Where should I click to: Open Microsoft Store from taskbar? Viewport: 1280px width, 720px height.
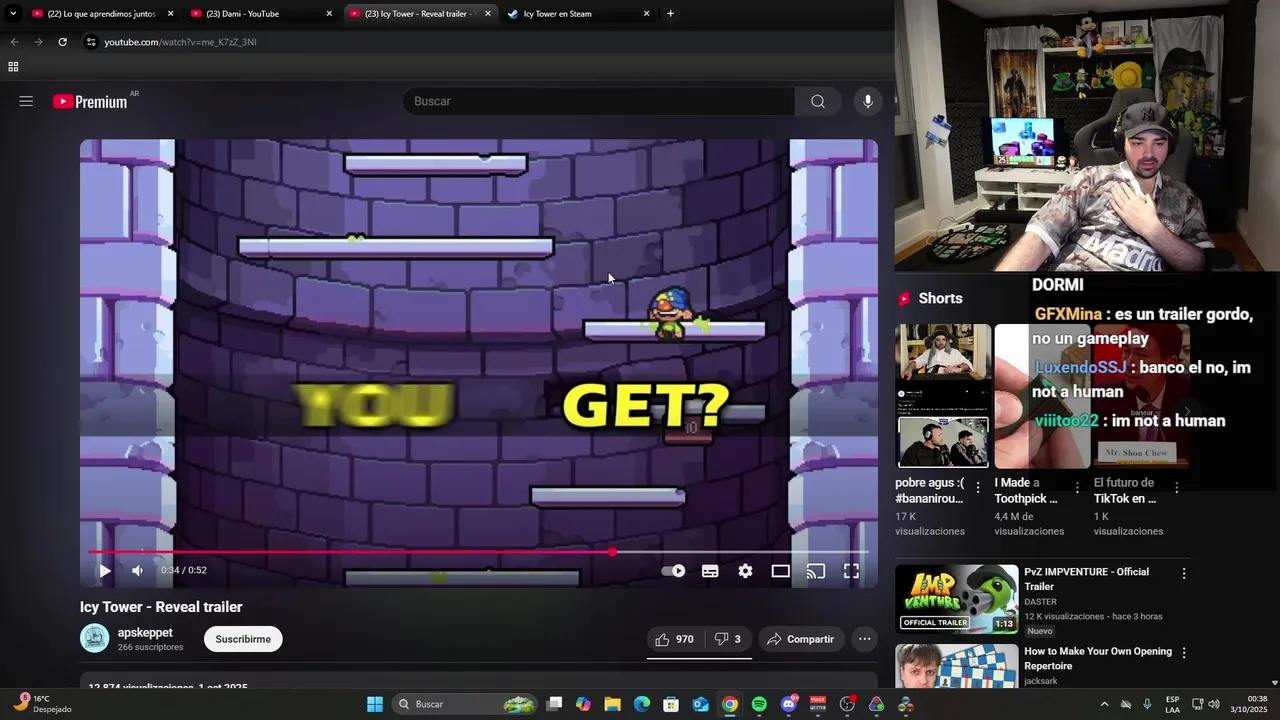671,704
